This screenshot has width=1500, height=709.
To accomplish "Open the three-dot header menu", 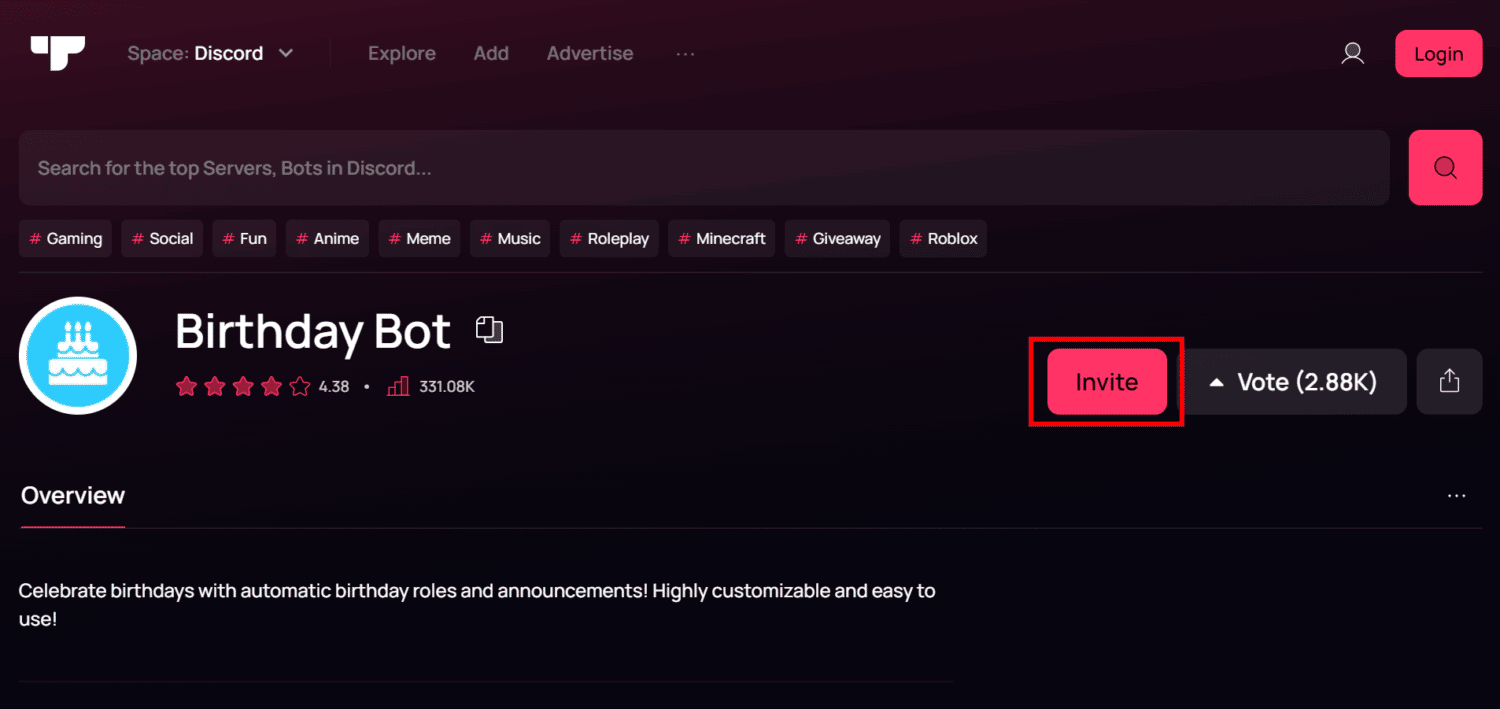I will pyautogui.click(x=685, y=53).
